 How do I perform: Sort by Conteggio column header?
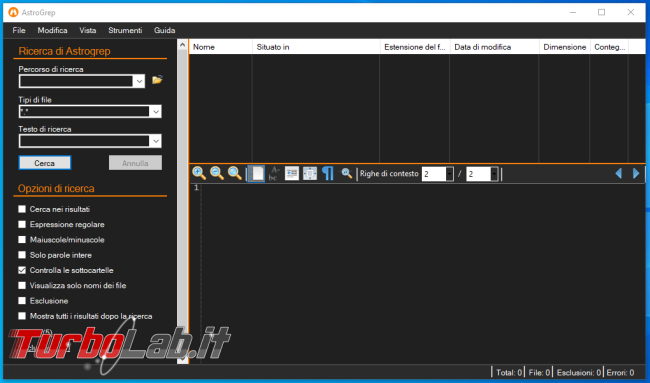pyautogui.click(x=609, y=47)
